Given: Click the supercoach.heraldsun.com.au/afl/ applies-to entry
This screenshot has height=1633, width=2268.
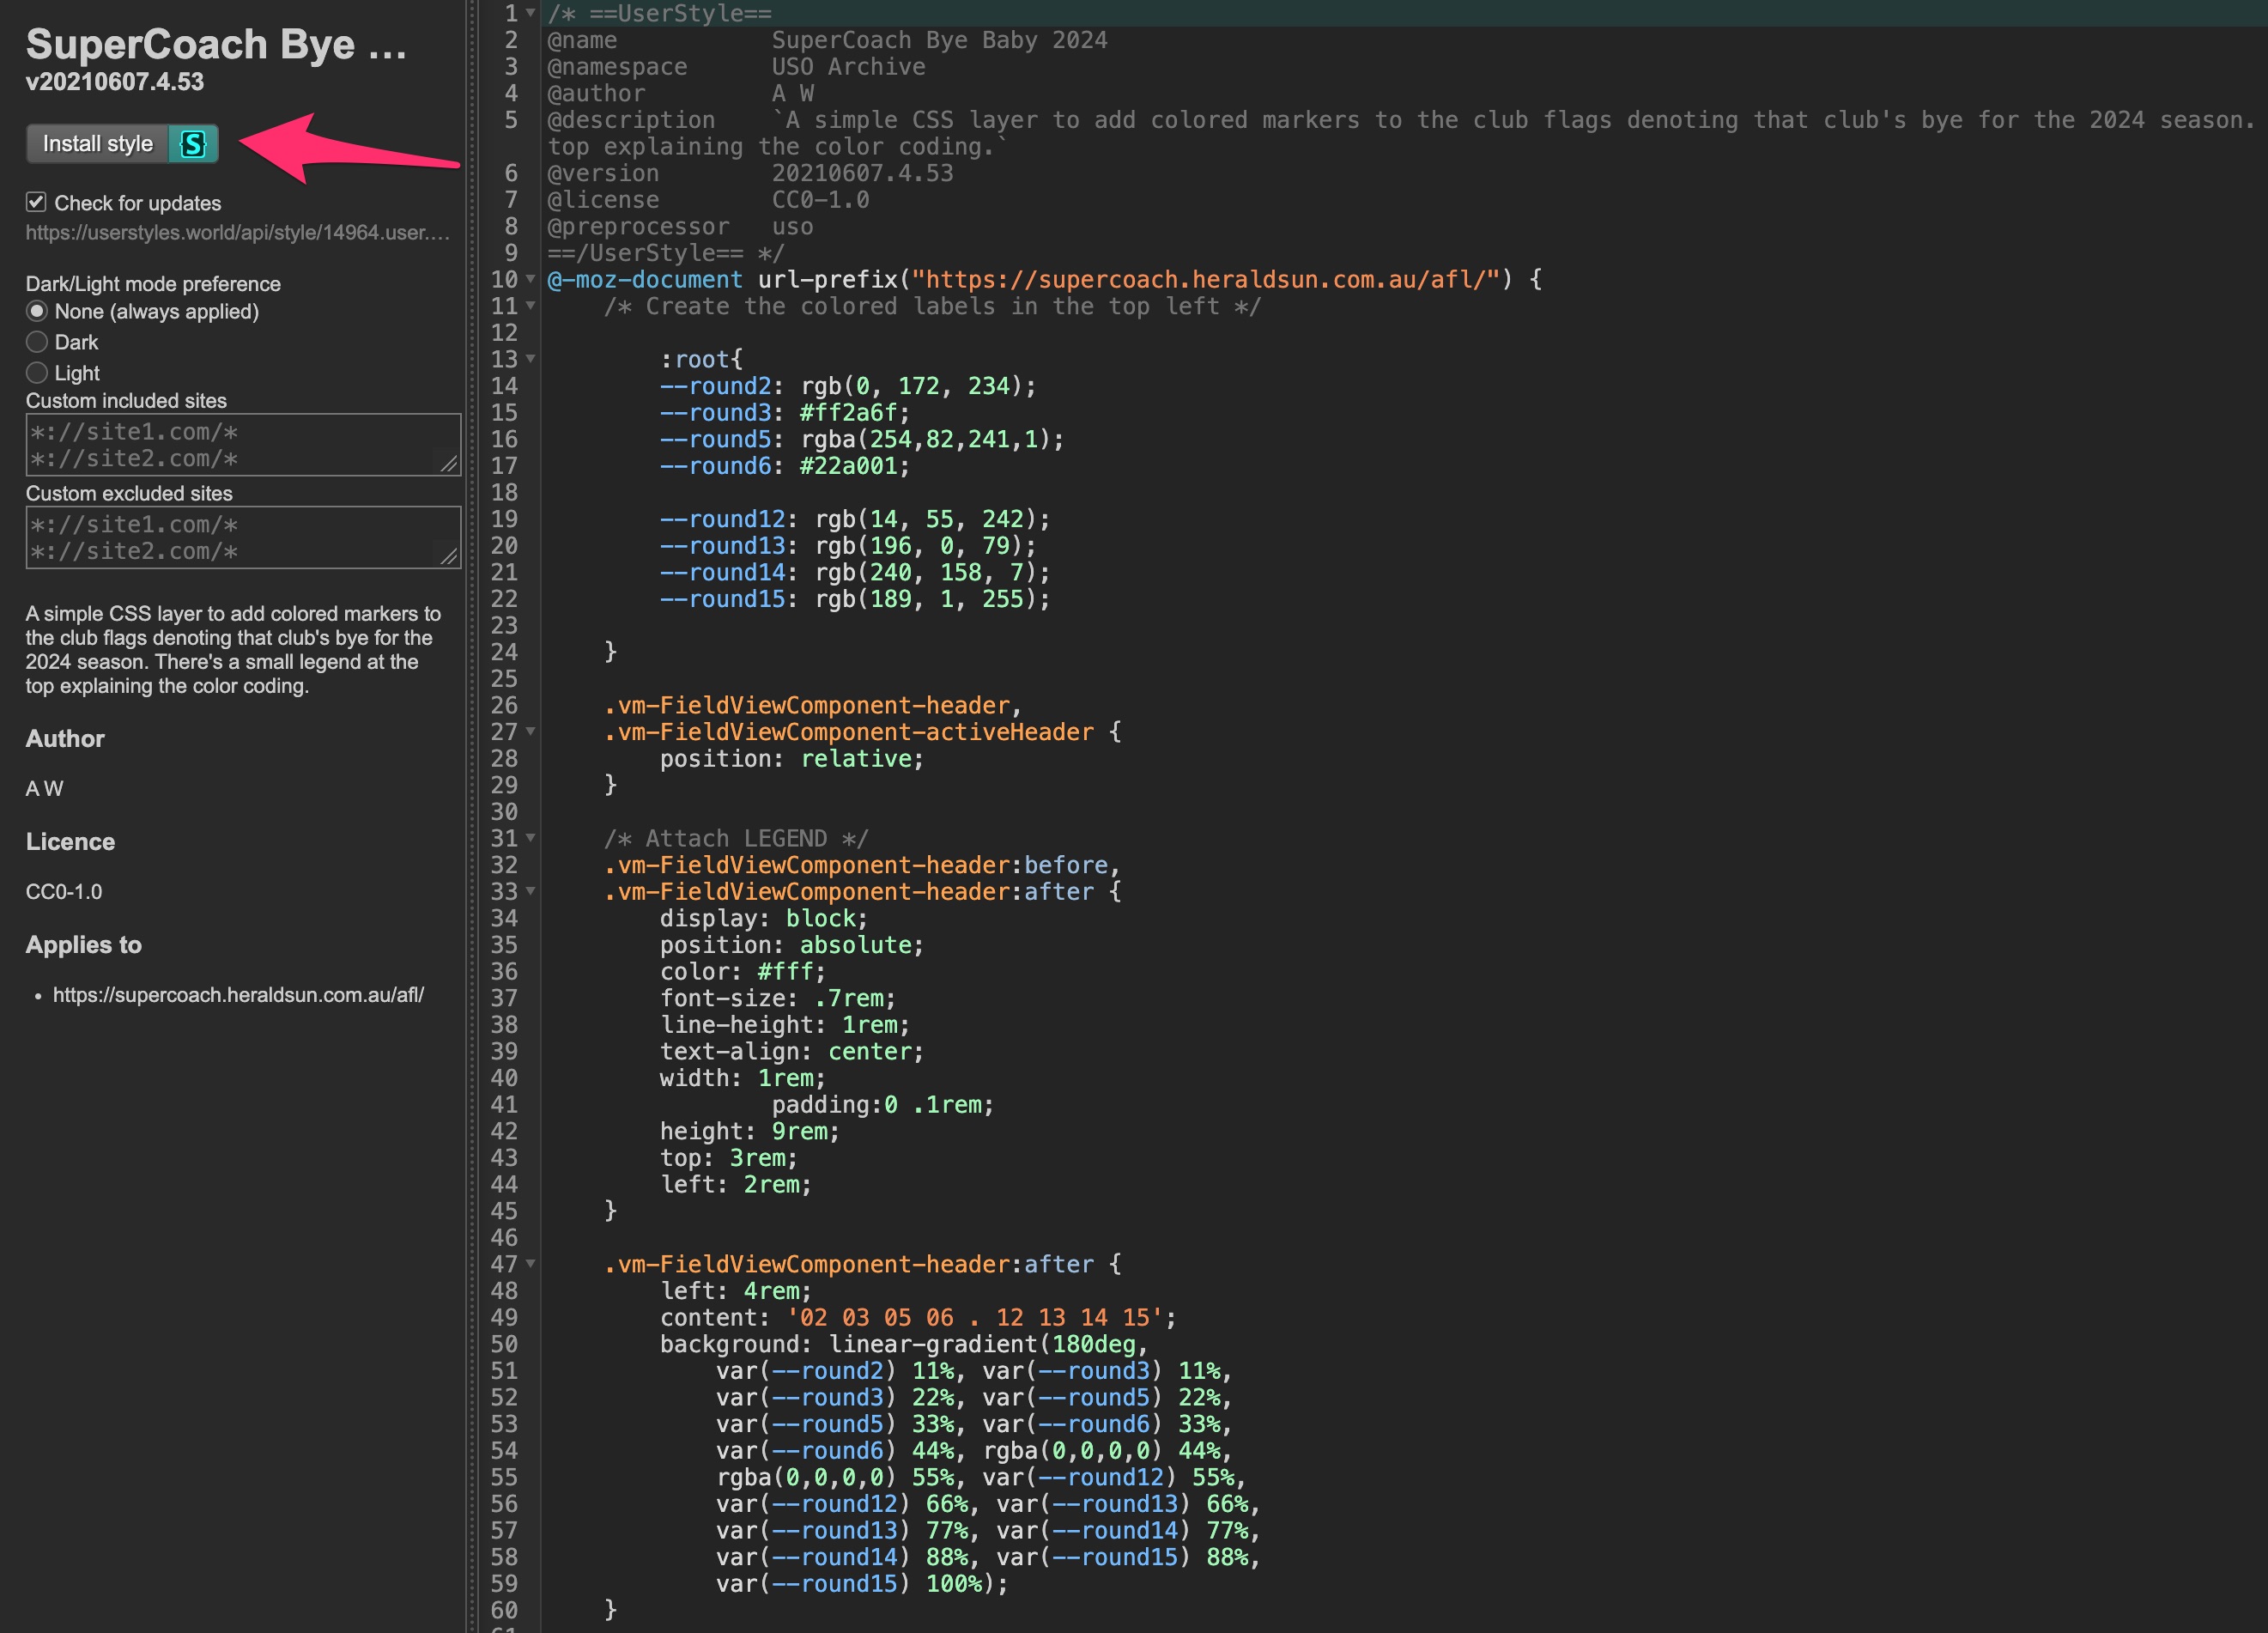Looking at the screenshot, I should click(238, 995).
